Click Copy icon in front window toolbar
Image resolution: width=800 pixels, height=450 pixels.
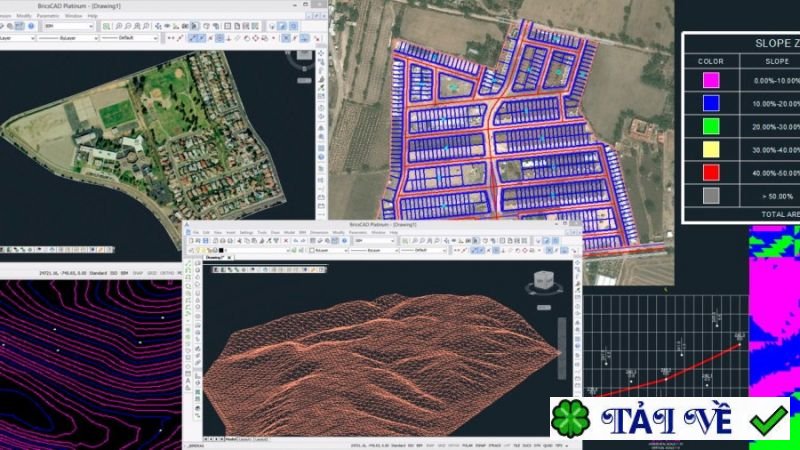coord(247,241)
